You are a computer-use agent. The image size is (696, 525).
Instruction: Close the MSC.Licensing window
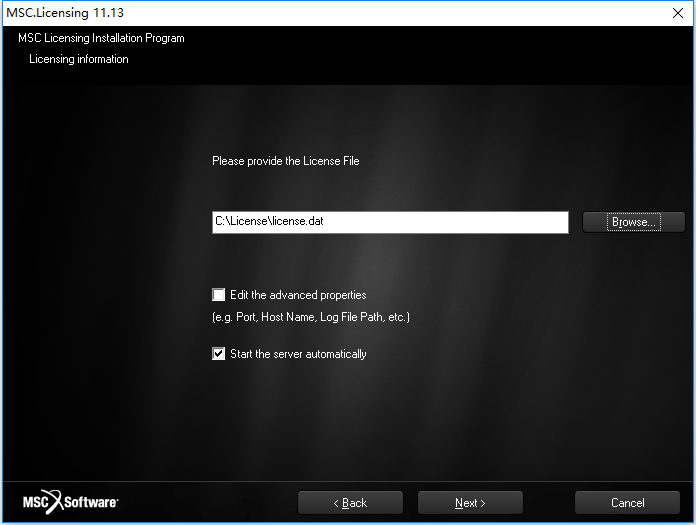click(x=677, y=13)
